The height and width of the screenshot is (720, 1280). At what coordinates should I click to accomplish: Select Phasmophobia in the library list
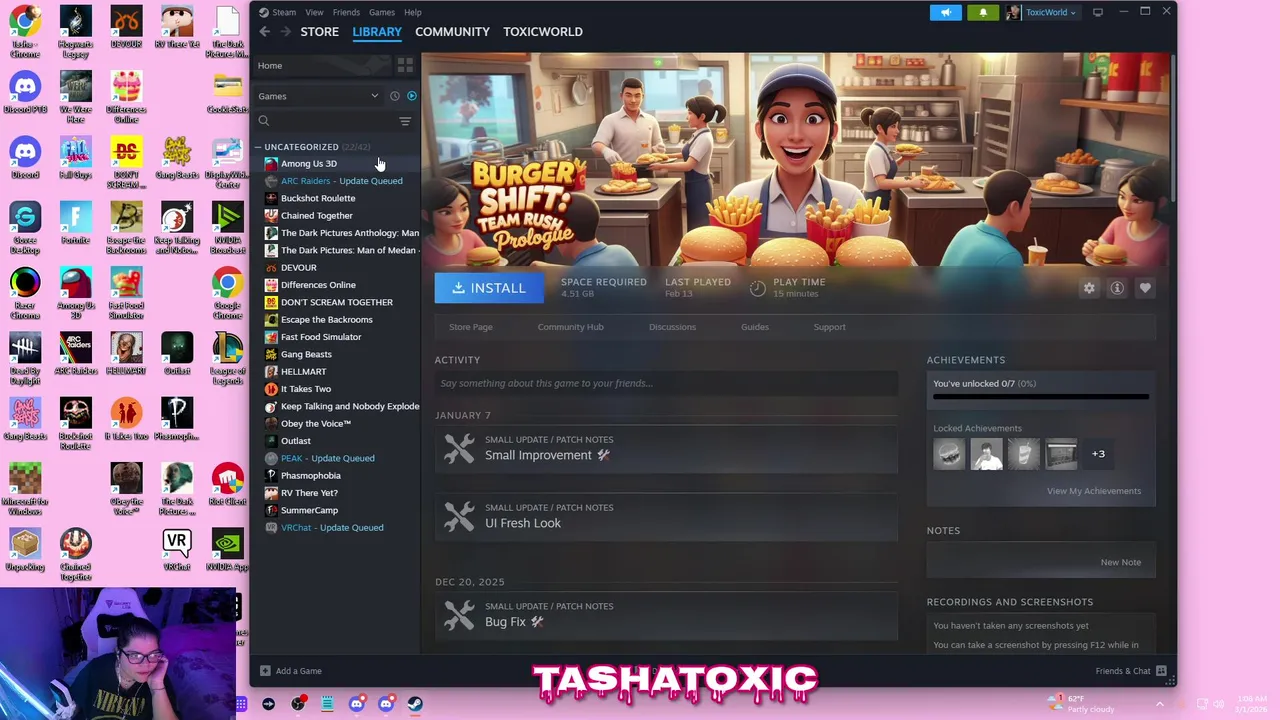point(335,476)
